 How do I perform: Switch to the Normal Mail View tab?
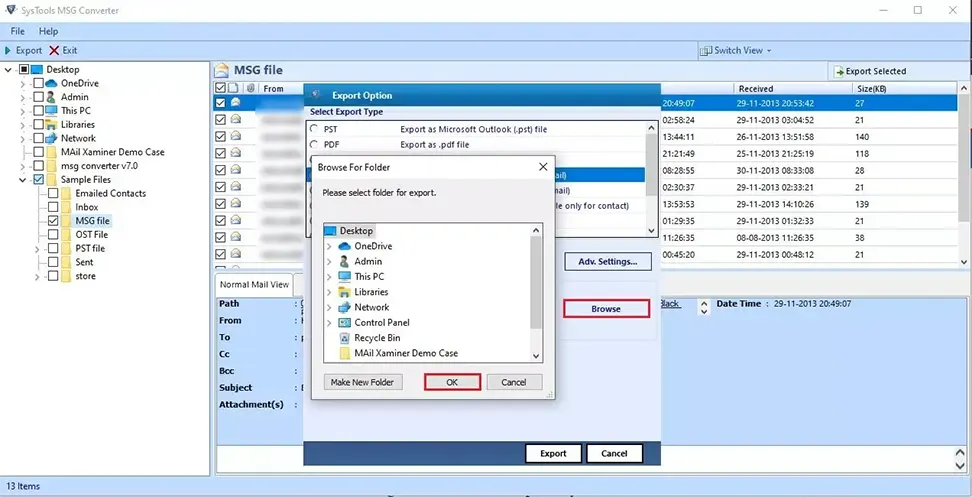coord(254,284)
